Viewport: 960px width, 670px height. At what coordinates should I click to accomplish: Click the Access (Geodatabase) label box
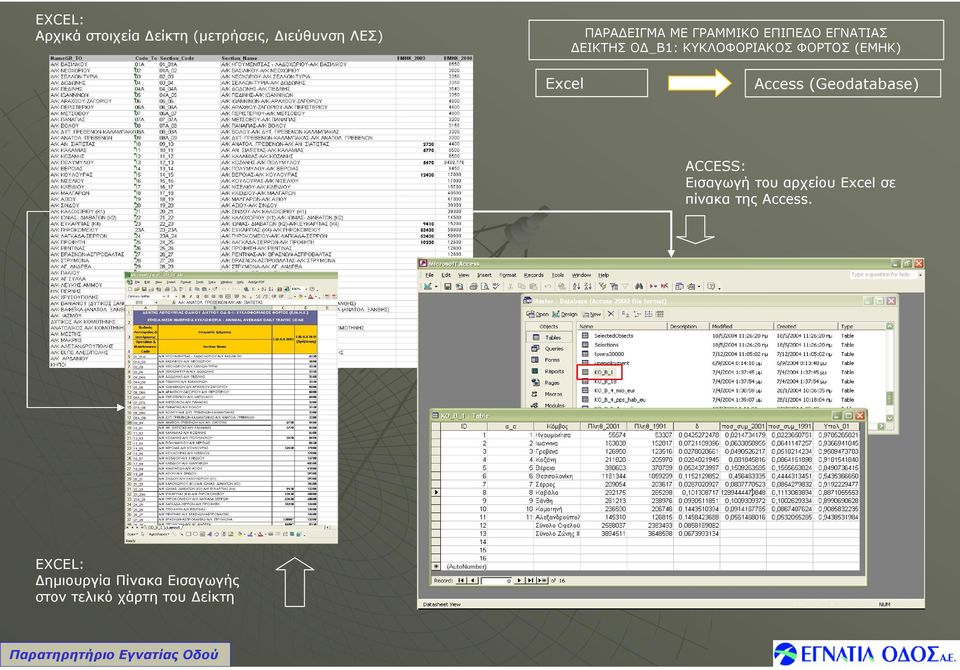coord(842,83)
